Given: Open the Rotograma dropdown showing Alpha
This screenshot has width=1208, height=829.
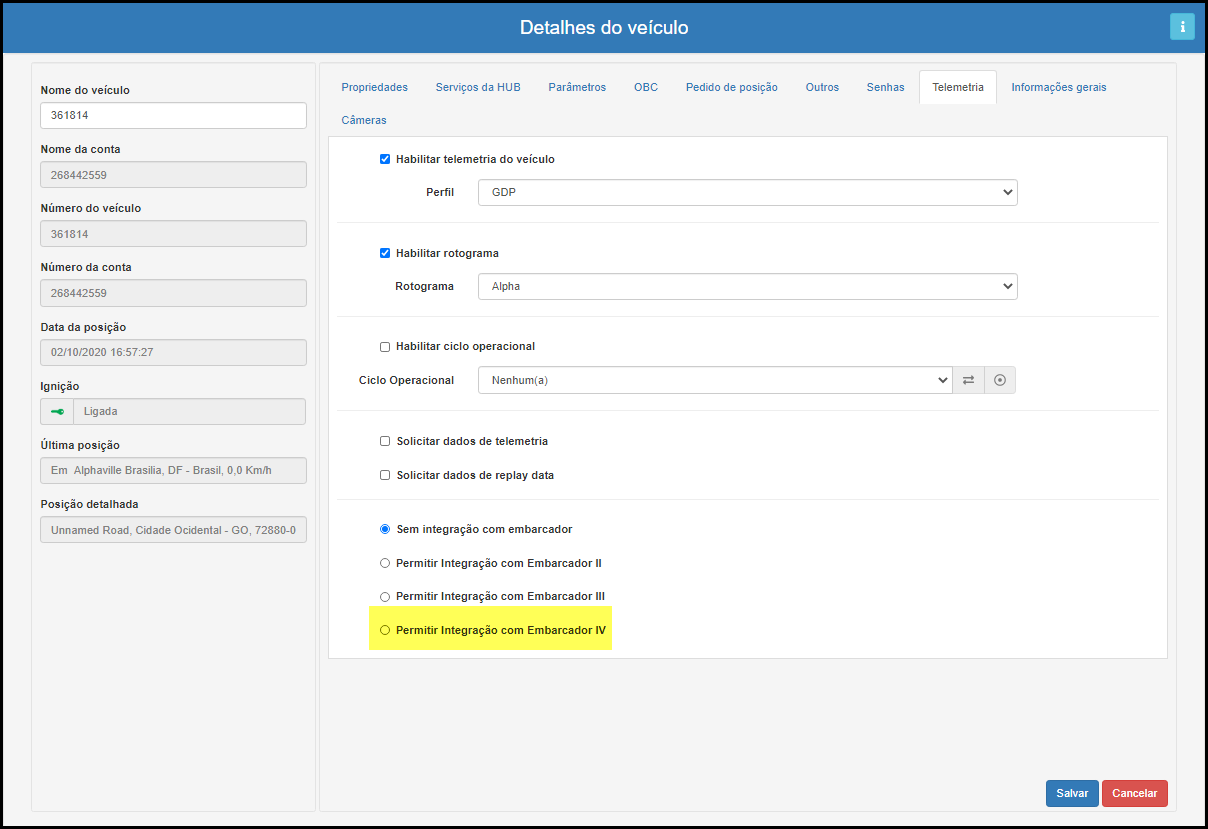Looking at the screenshot, I should [747, 286].
